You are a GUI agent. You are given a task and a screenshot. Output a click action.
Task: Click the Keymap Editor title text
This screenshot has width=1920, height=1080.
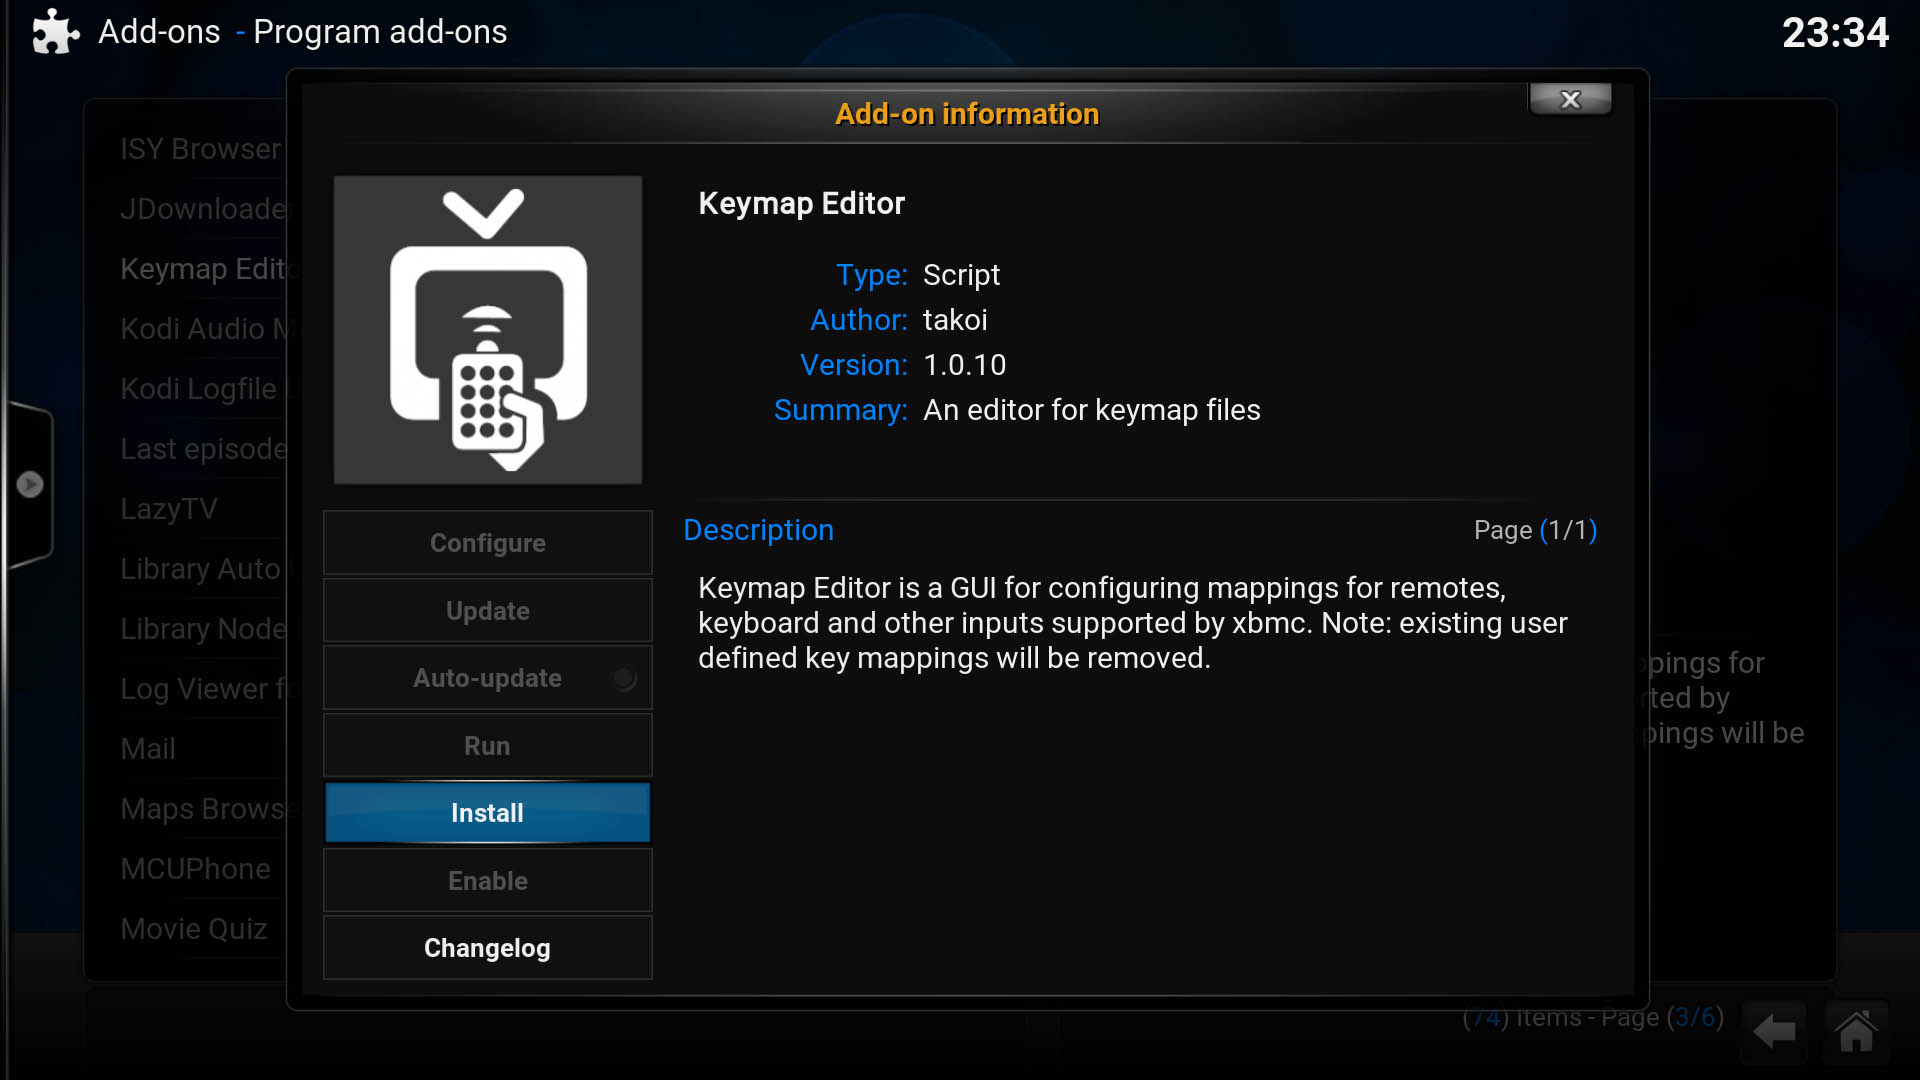click(801, 203)
